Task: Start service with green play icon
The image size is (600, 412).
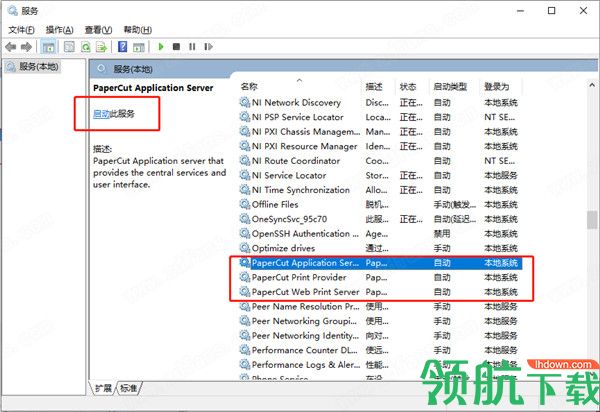Action: tap(161, 47)
